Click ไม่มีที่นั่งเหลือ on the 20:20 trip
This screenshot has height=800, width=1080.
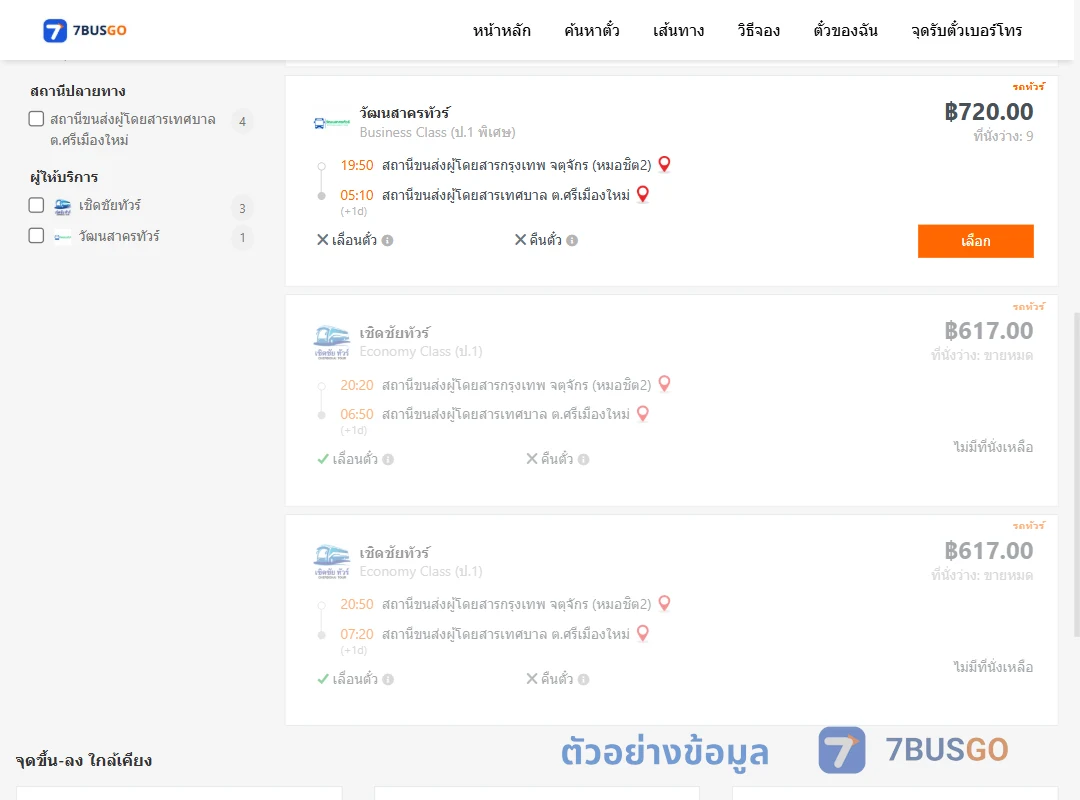(993, 447)
